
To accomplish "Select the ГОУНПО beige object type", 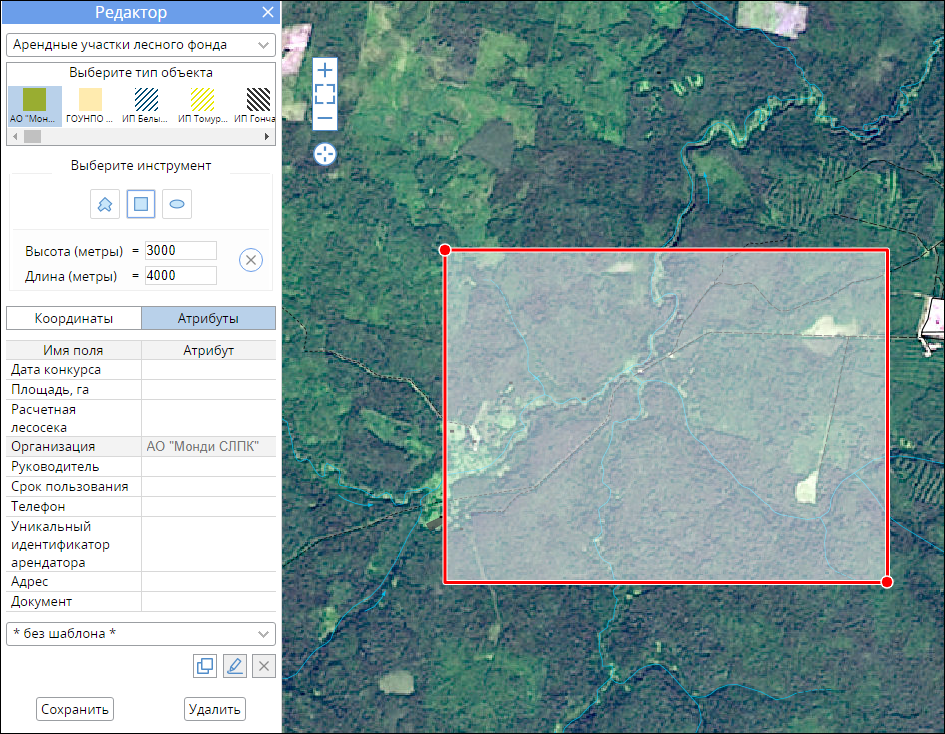I will 90,105.
